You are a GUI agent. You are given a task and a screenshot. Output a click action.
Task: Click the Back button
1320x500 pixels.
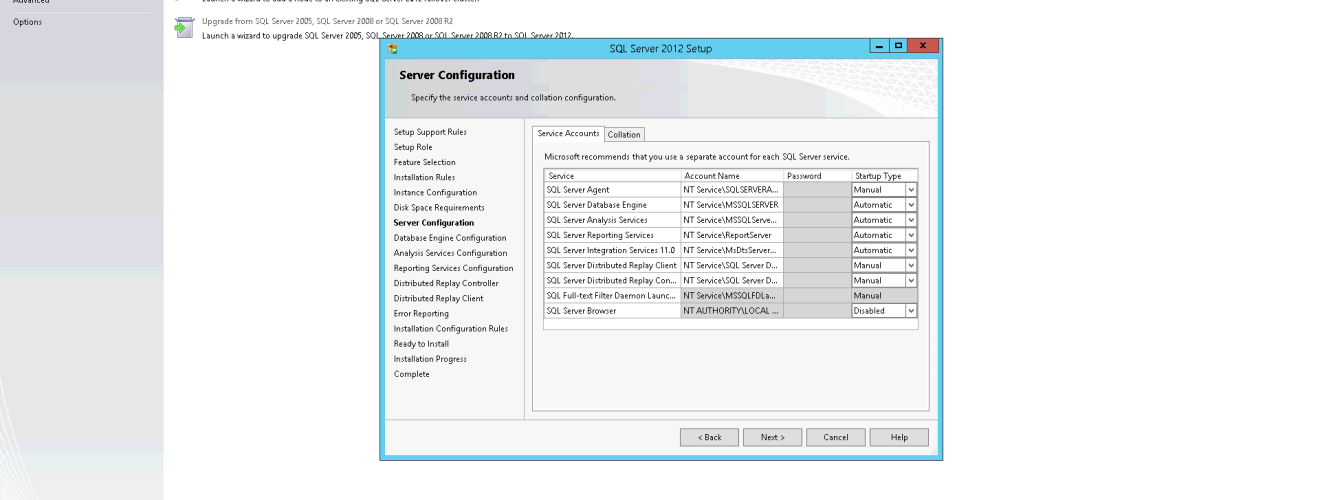(709, 437)
